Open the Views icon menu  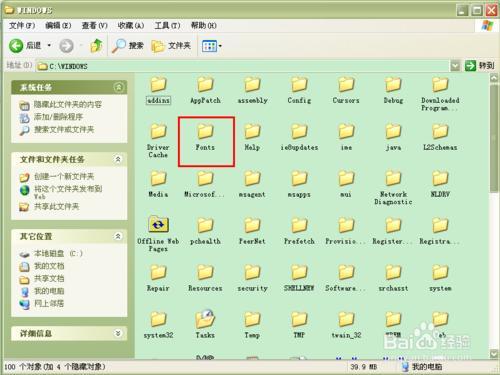click(209, 46)
